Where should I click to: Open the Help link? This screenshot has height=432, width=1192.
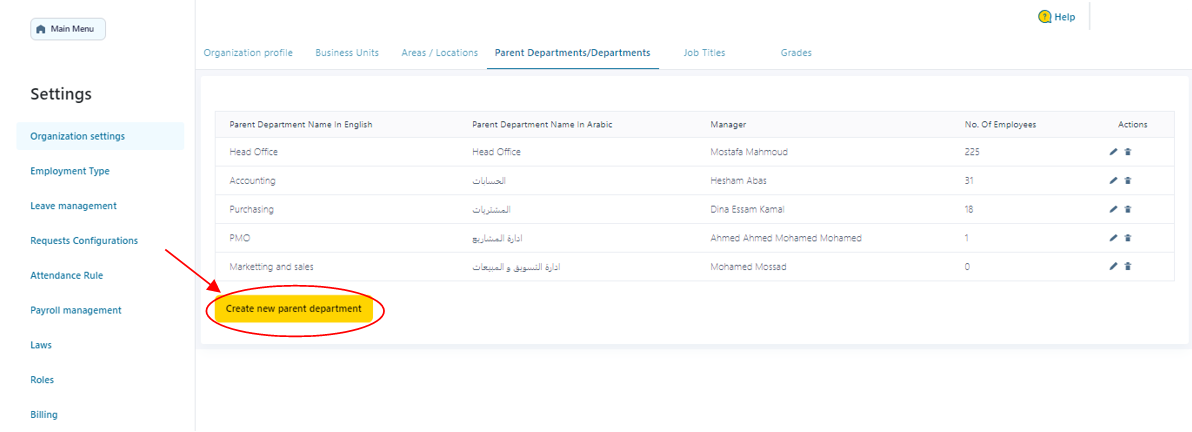(x=1058, y=17)
